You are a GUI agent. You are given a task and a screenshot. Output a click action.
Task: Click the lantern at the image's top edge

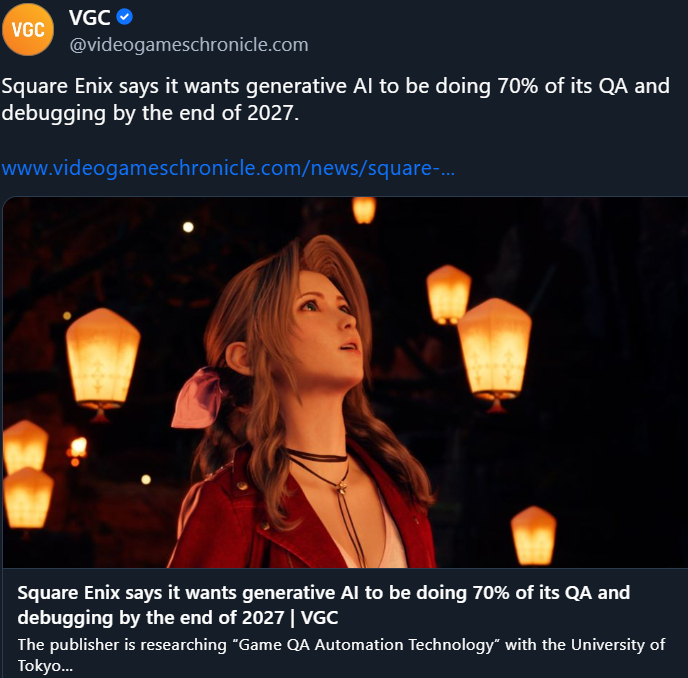point(363,209)
